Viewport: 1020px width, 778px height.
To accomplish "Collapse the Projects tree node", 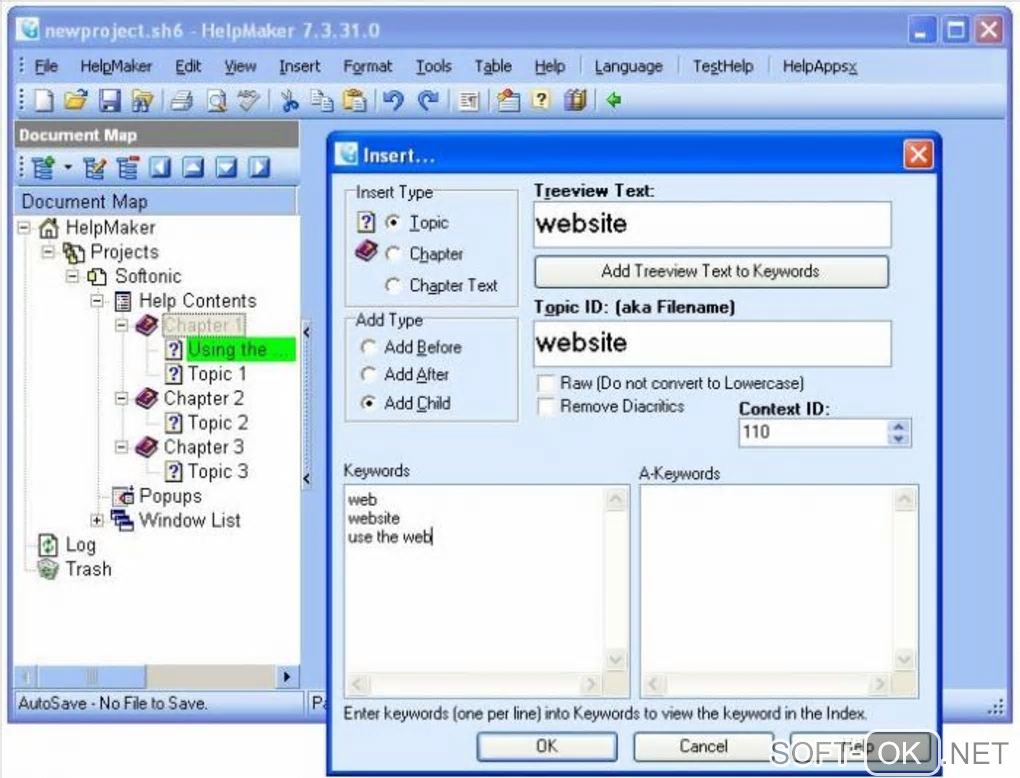I will [48, 252].
